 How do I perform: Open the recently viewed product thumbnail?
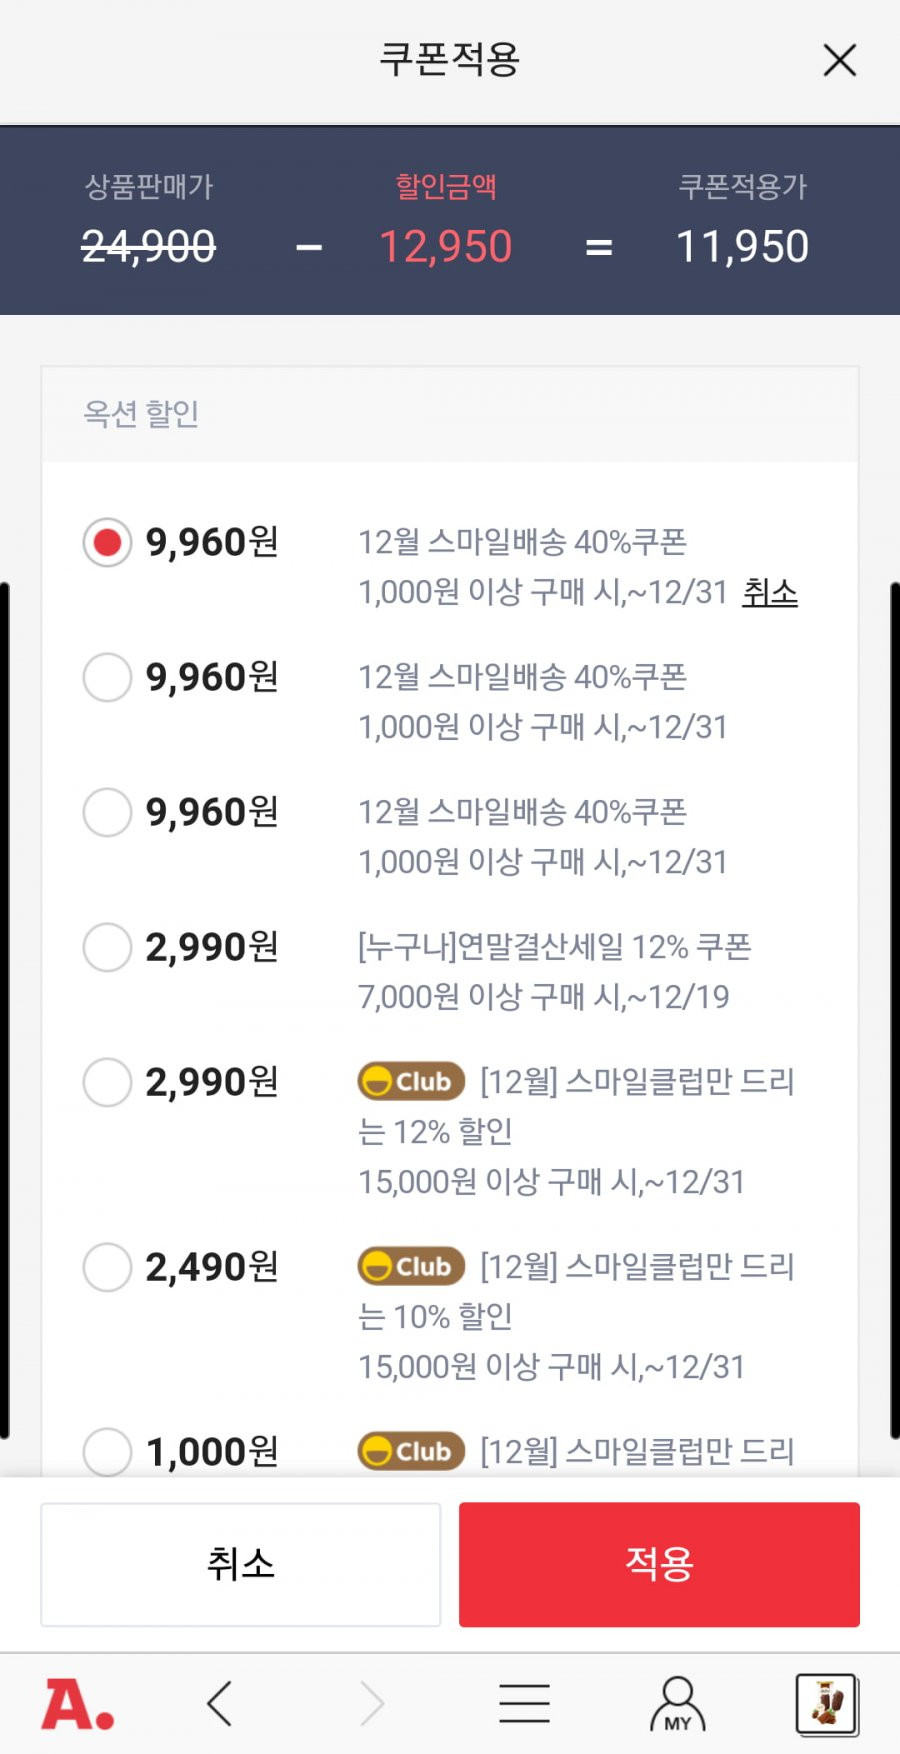[826, 1704]
